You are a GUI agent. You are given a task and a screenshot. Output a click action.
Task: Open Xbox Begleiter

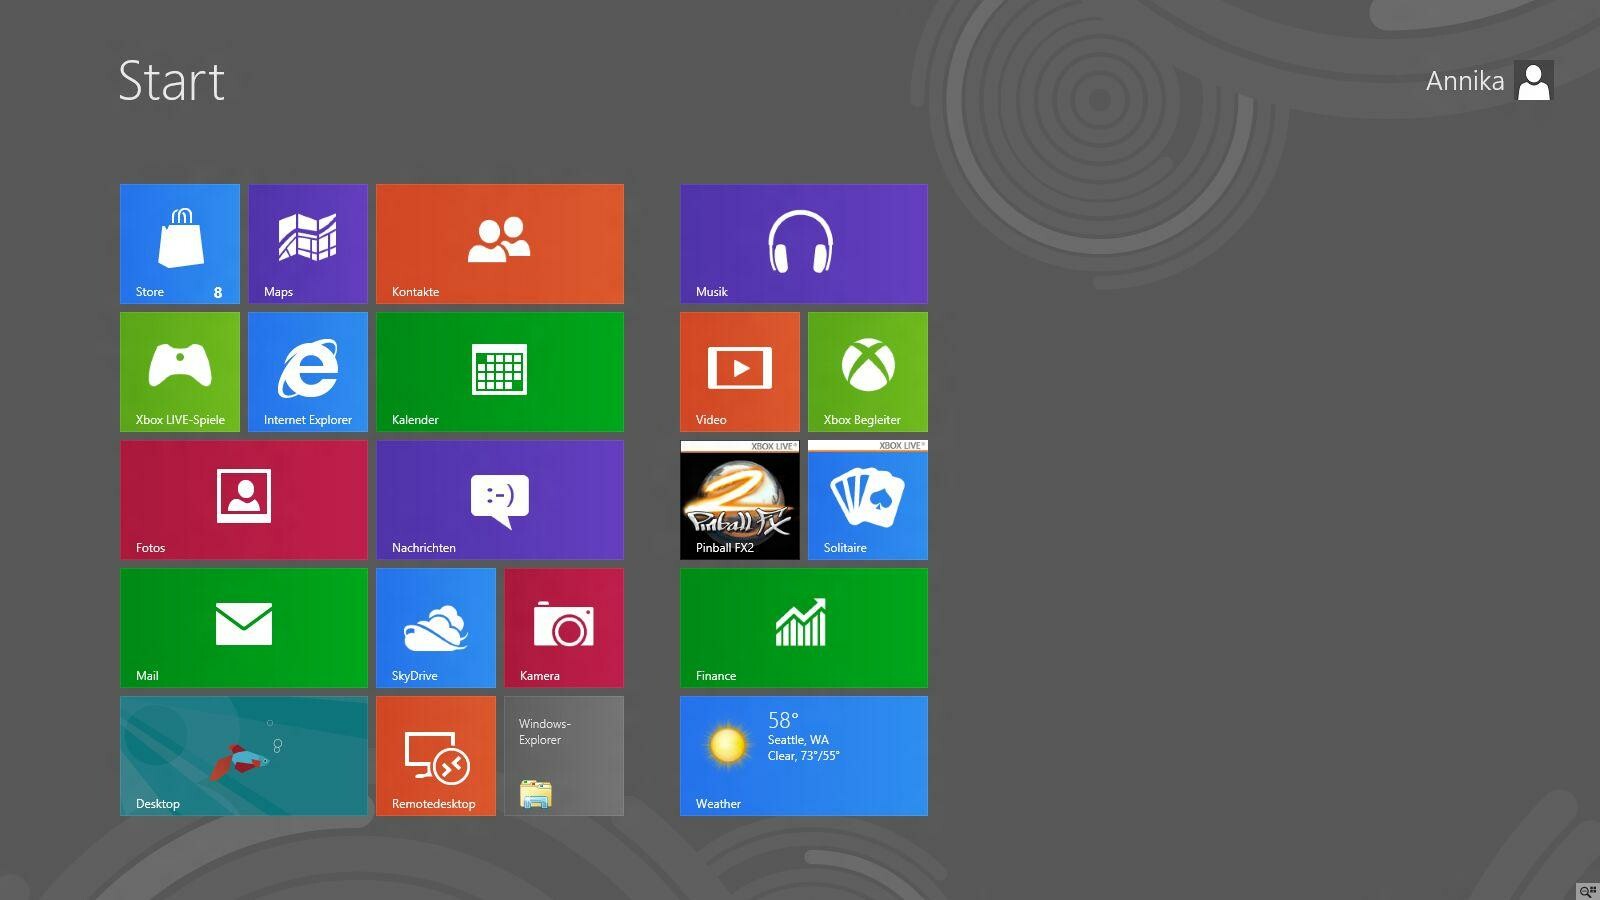coord(867,371)
